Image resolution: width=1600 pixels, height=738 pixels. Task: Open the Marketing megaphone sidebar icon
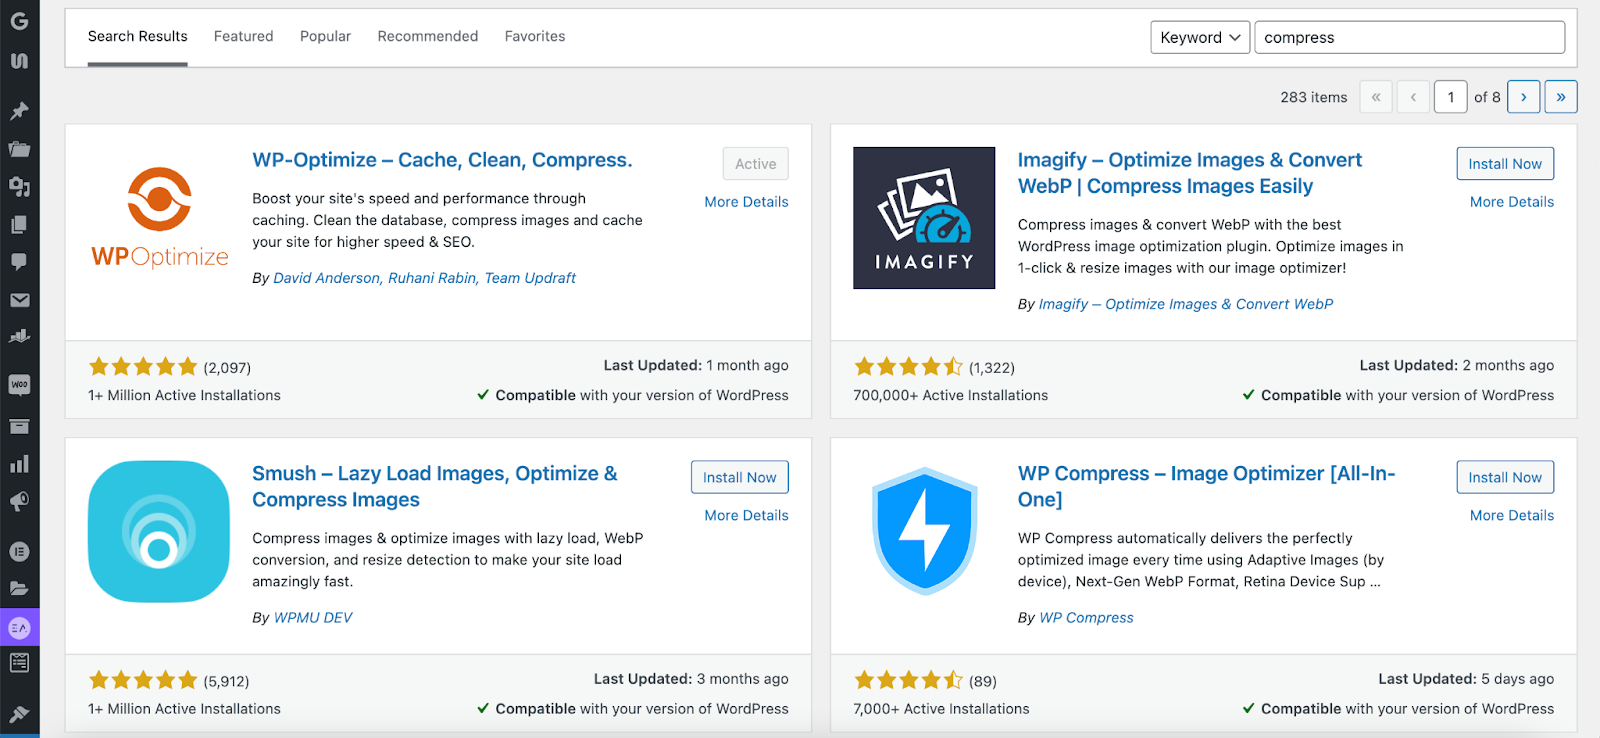[19, 501]
